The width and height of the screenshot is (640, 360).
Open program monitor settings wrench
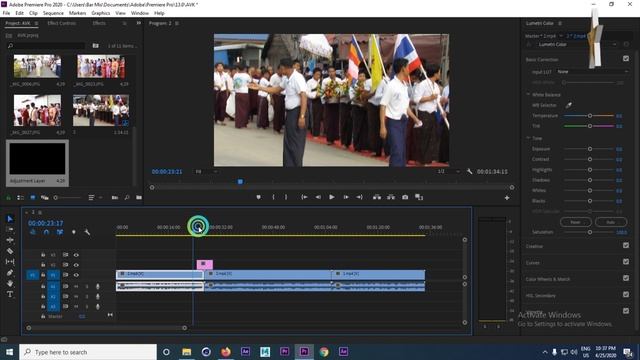(469, 171)
